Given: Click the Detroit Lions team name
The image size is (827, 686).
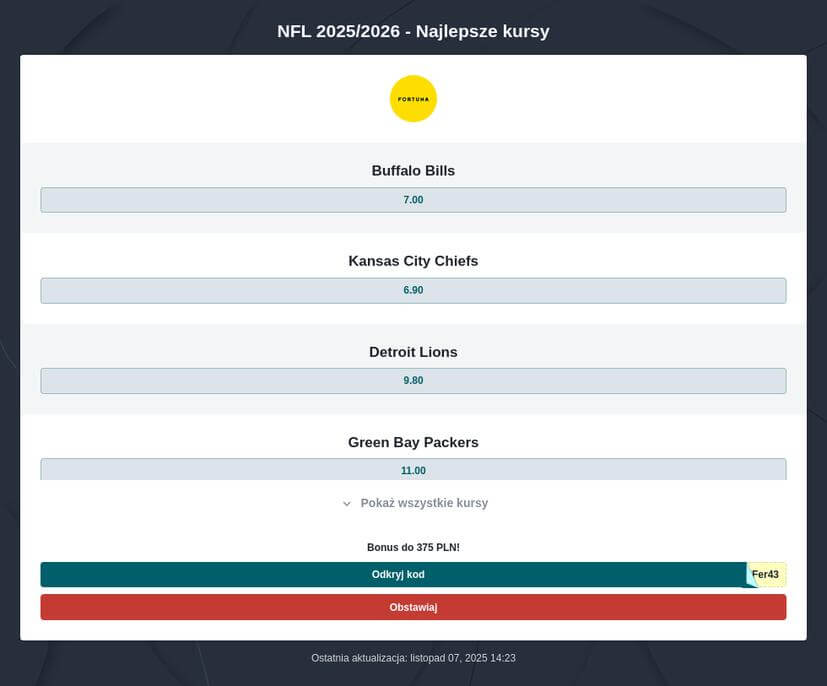Looking at the screenshot, I should point(413,352).
